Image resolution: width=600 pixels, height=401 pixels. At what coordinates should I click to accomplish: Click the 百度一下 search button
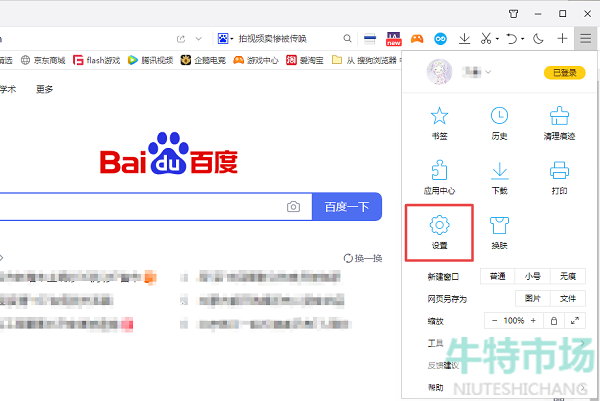coord(347,207)
